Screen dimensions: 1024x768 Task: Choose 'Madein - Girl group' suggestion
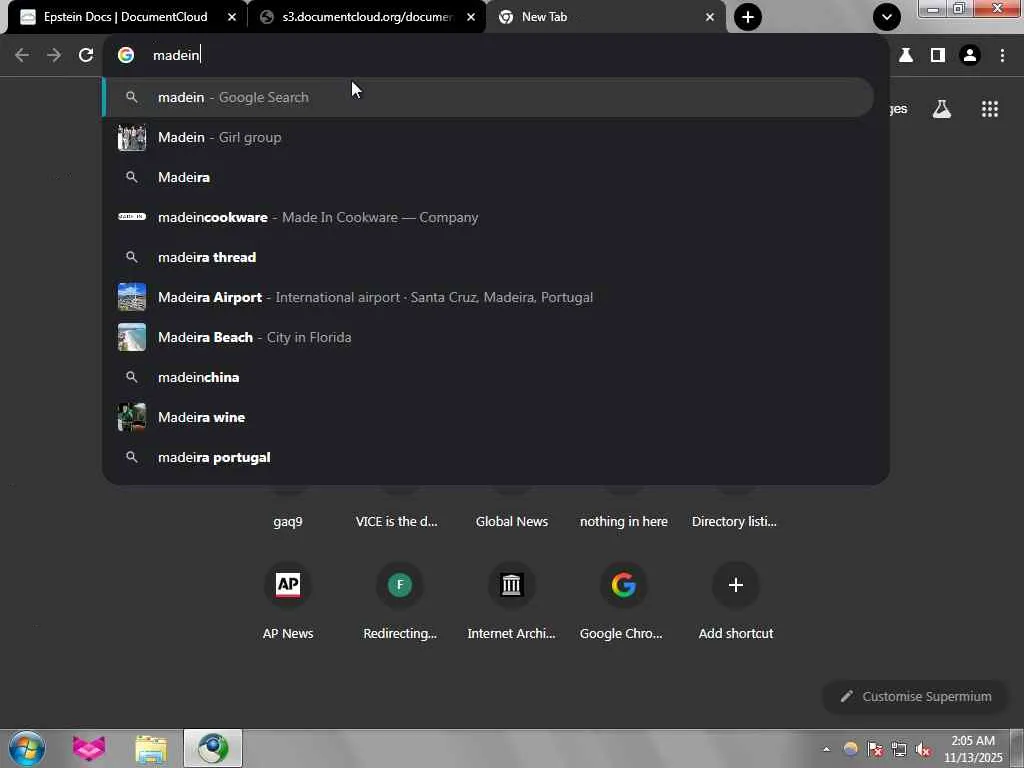pos(488,137)
